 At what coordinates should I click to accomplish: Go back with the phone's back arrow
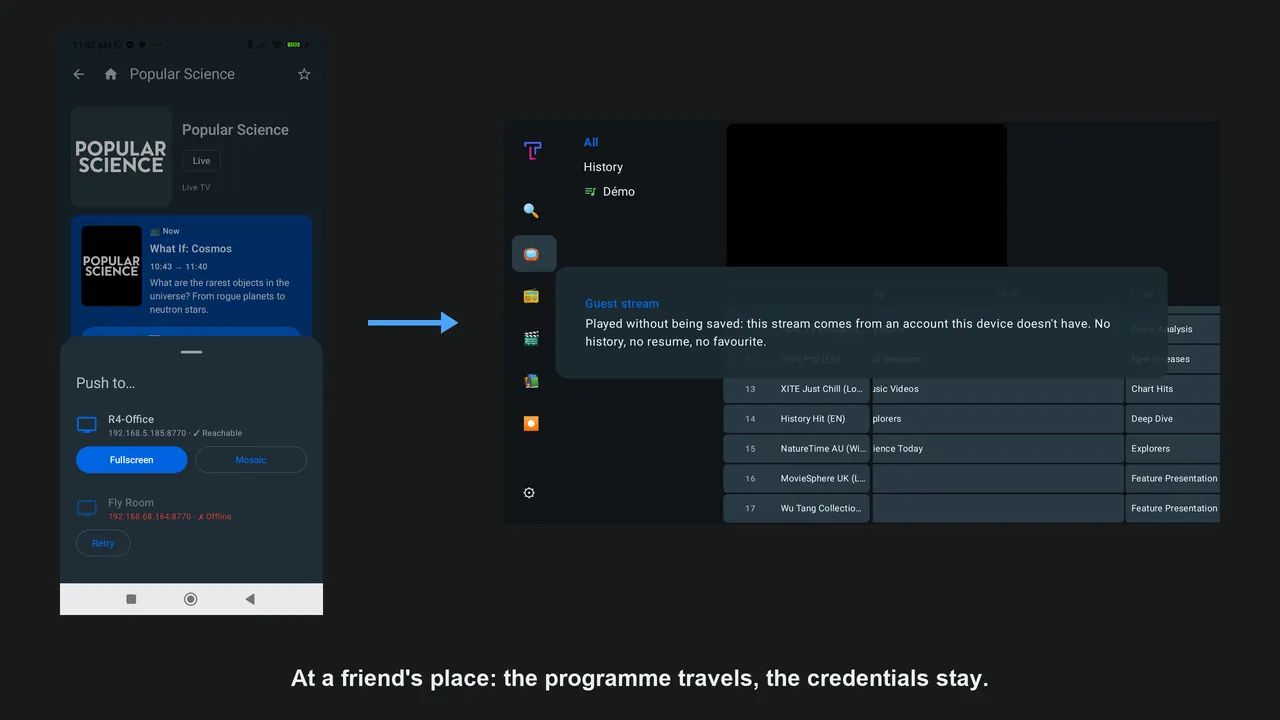(x=79, y=74)
